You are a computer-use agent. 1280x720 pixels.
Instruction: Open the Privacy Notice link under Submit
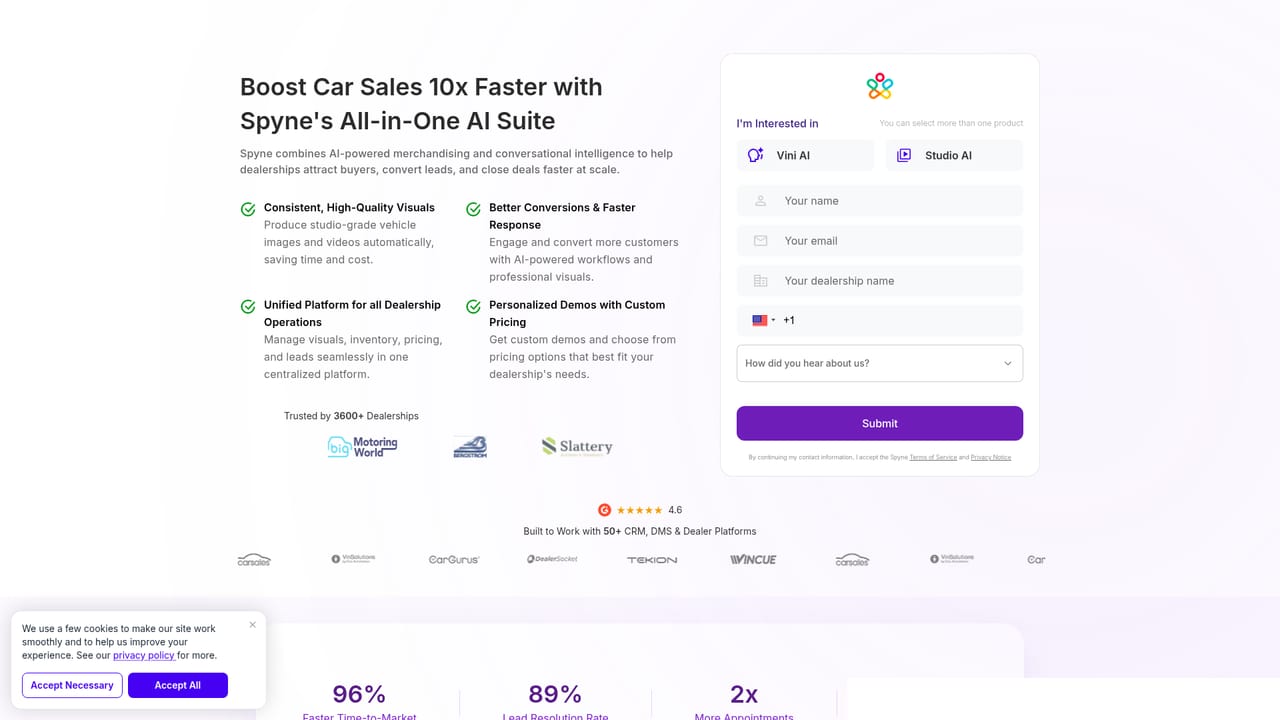click(x=991, y=457)
